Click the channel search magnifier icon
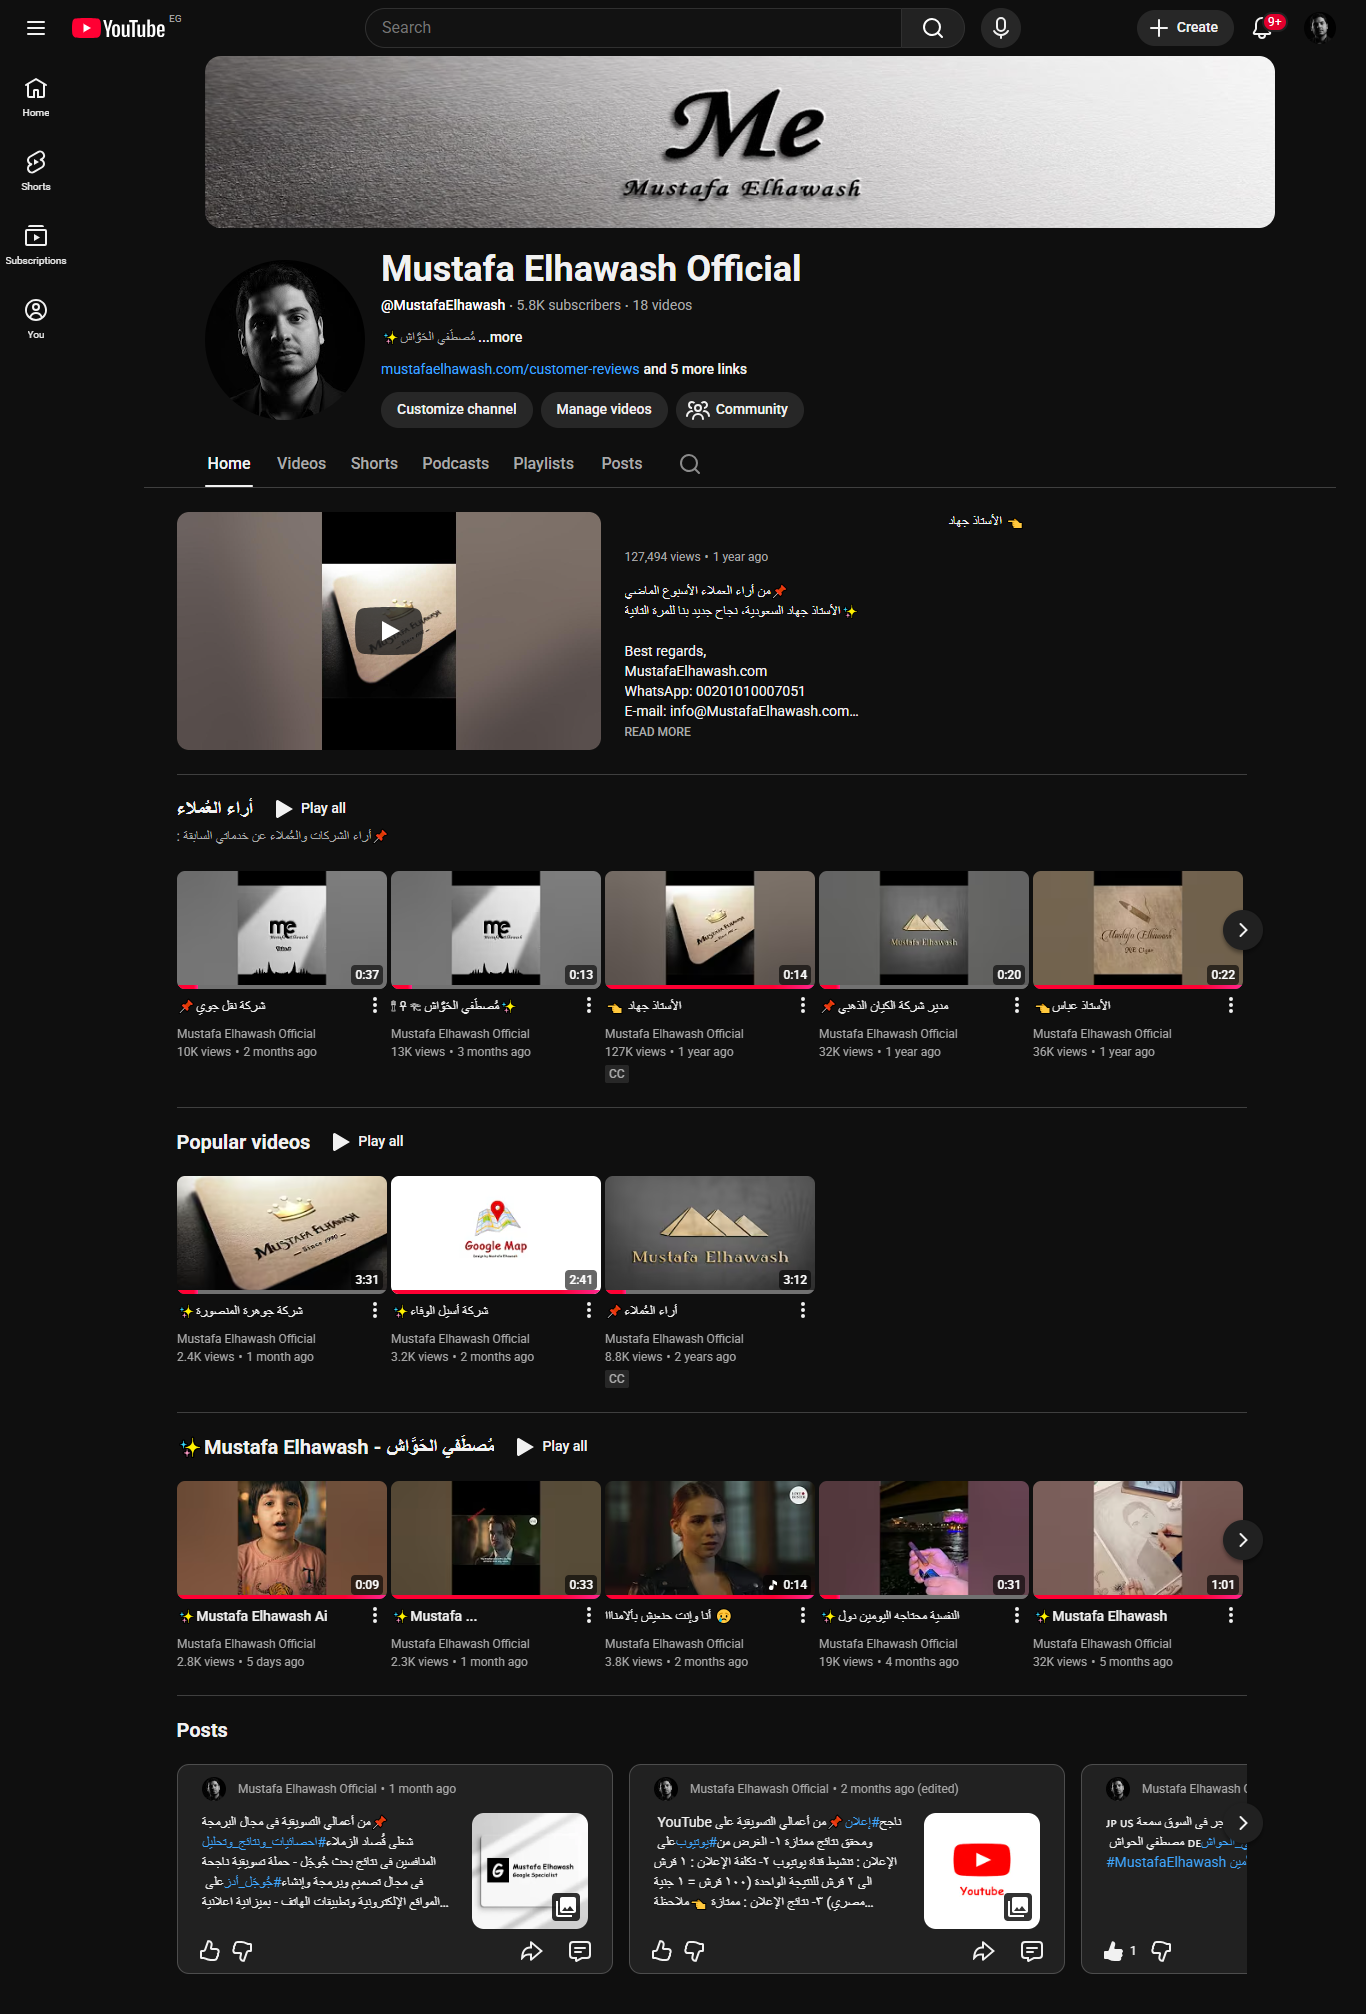 (x=690, y=464)
